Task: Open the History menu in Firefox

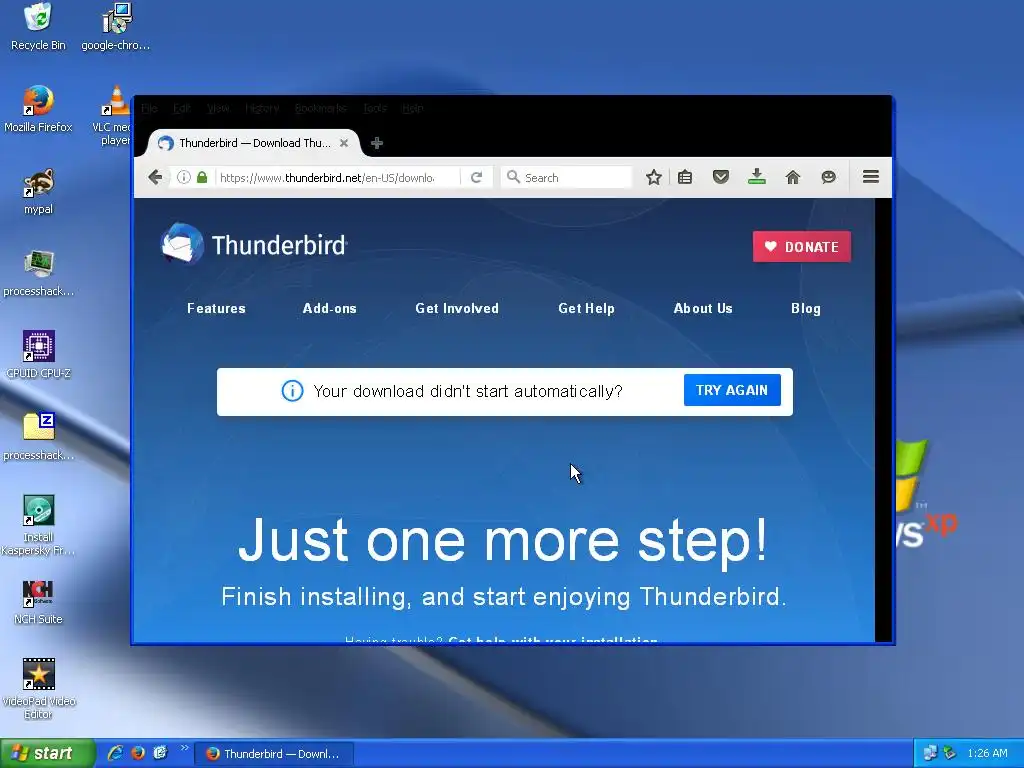Action: (262, 108)
